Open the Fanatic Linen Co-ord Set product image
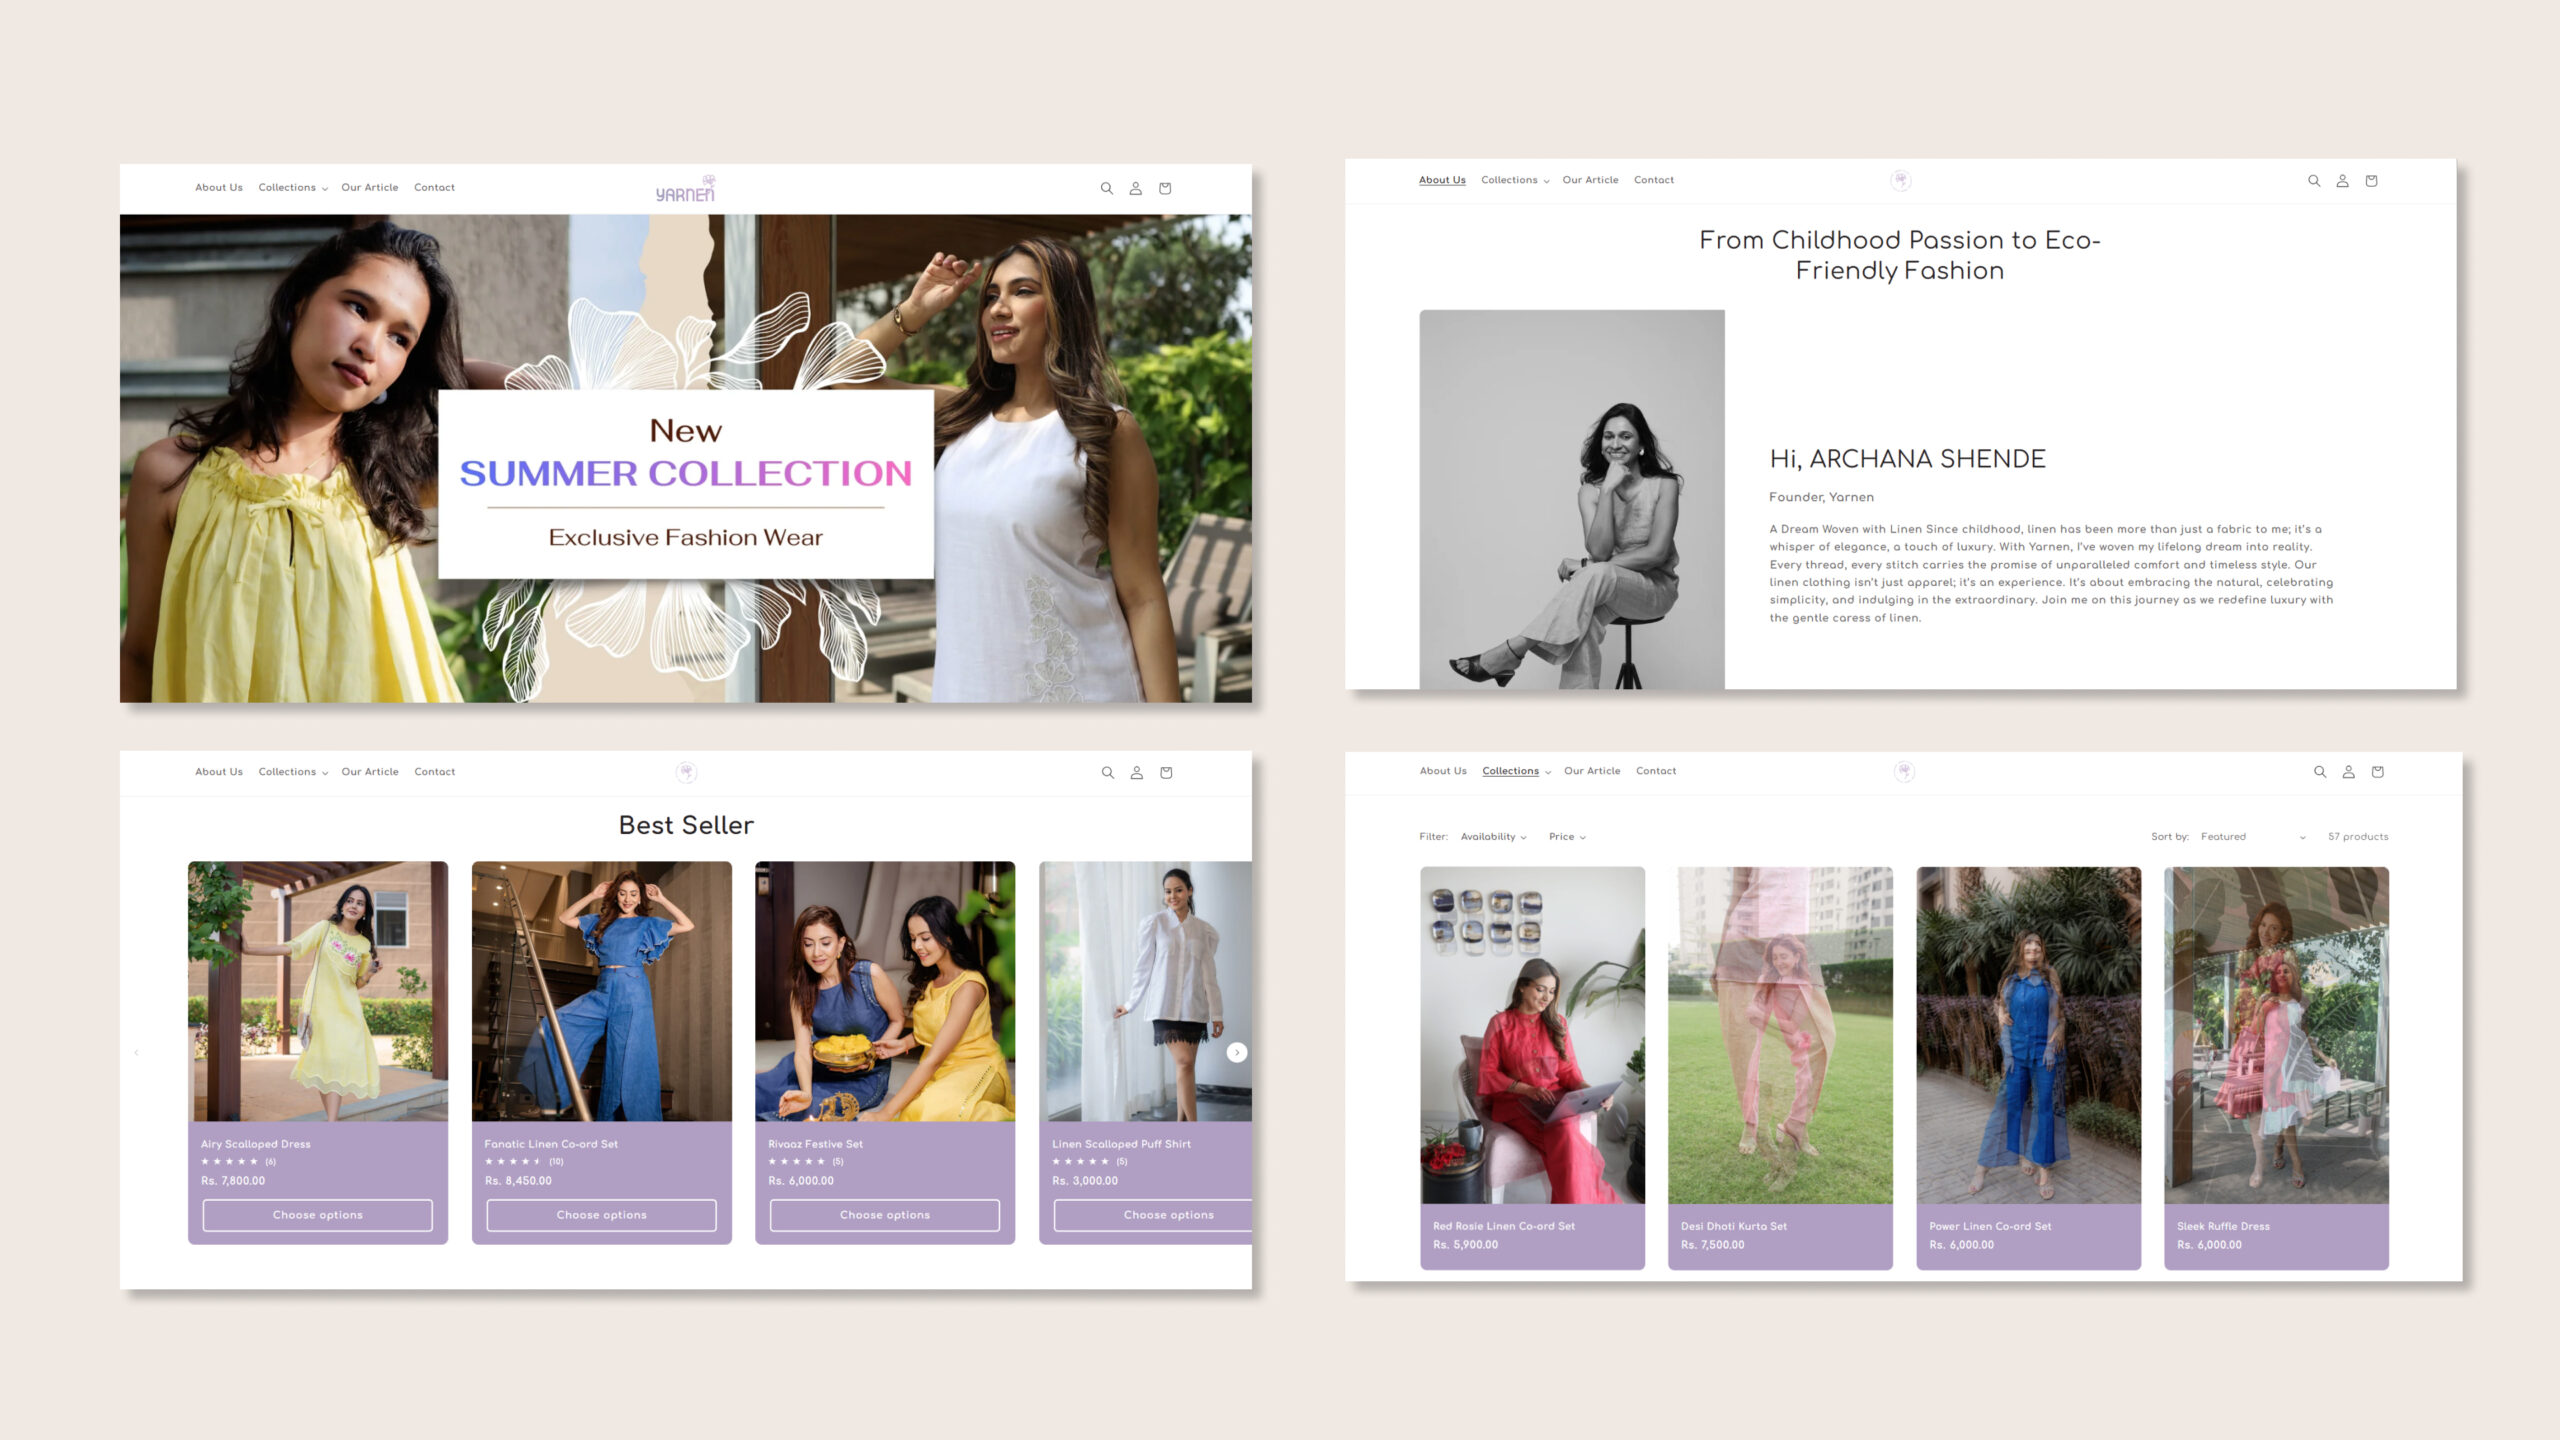 tap(602, 991)
